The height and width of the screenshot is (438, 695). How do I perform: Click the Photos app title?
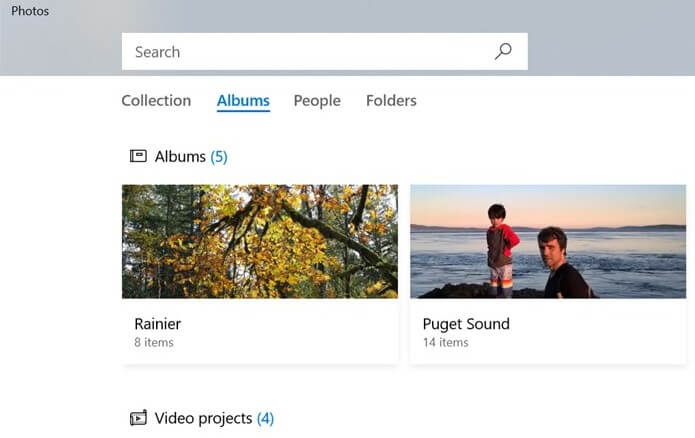[30, 11]
